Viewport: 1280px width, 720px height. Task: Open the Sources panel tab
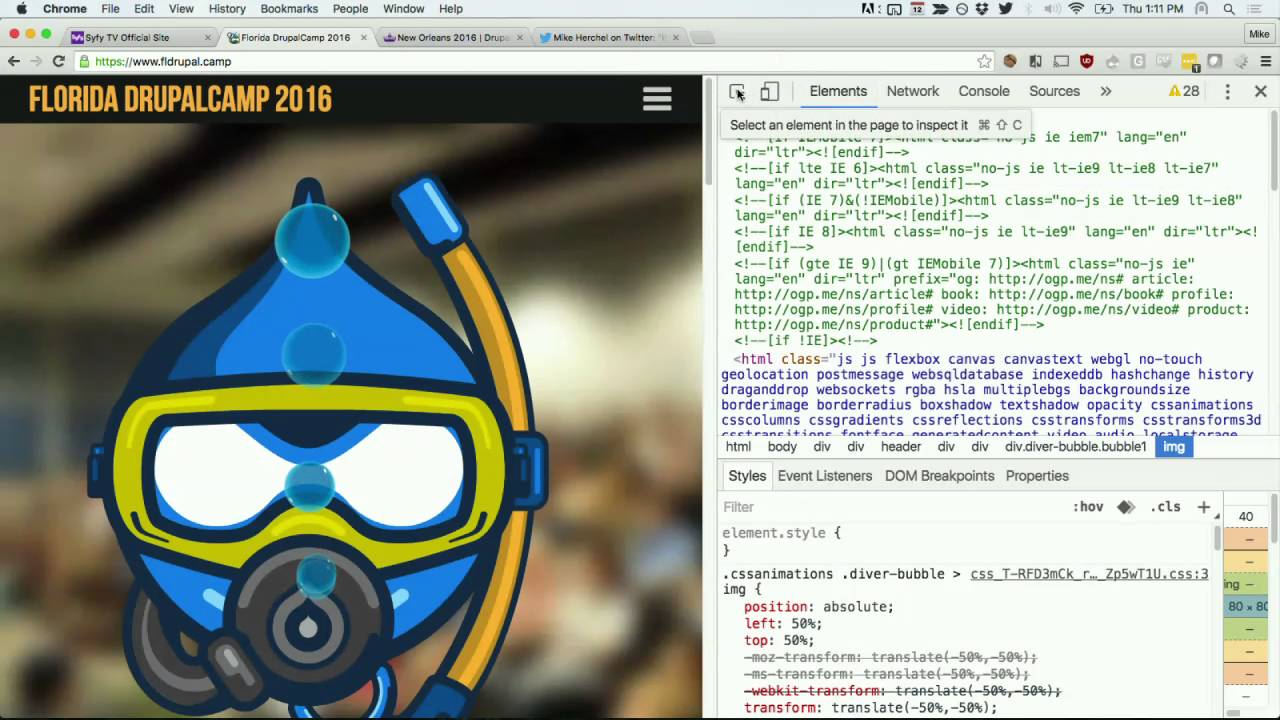tap(1054, 91)
